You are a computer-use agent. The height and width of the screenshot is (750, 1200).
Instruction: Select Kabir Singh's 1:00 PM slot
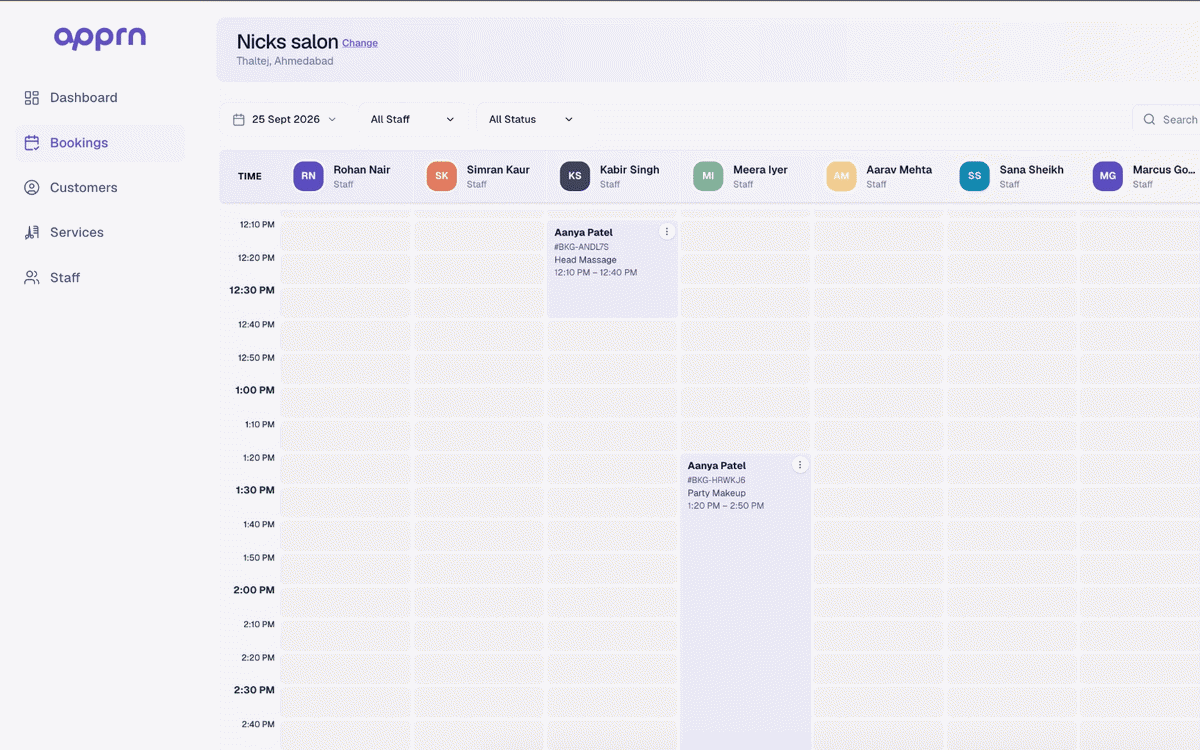(x=612, y=402)
